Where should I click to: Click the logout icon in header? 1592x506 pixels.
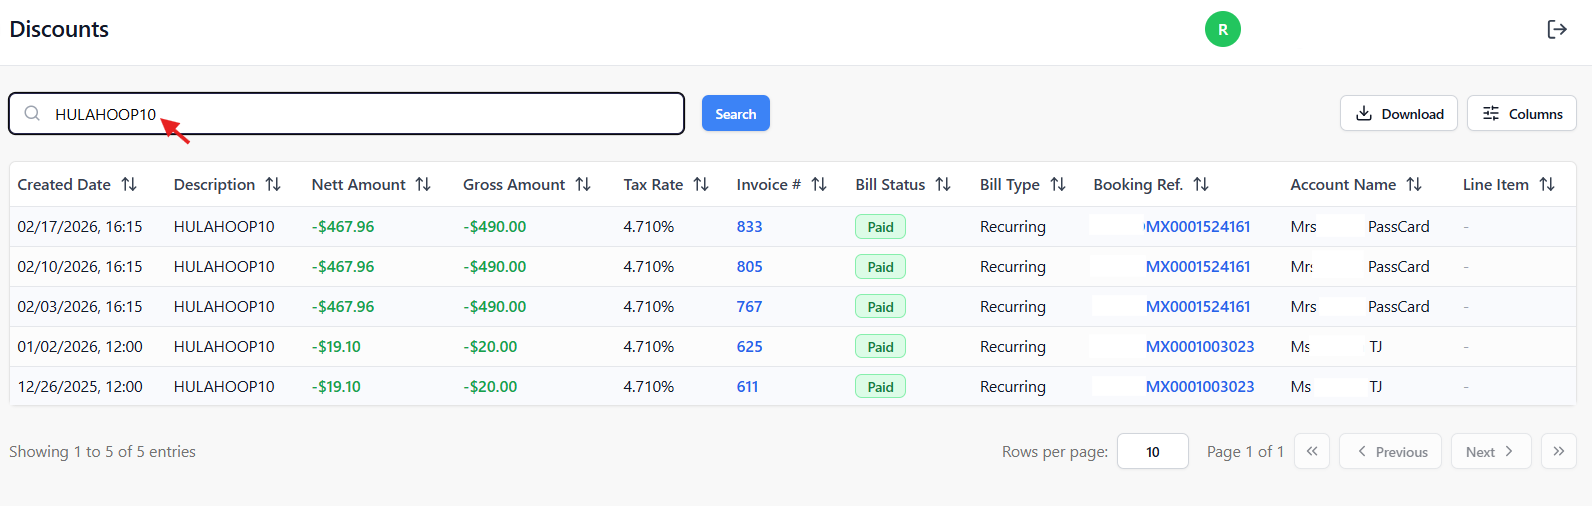pyautogui.click(x=1557, y=29)
